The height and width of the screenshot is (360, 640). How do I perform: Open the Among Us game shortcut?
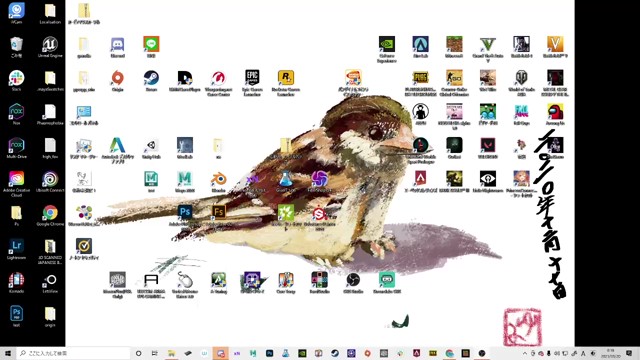click(555, 114)
